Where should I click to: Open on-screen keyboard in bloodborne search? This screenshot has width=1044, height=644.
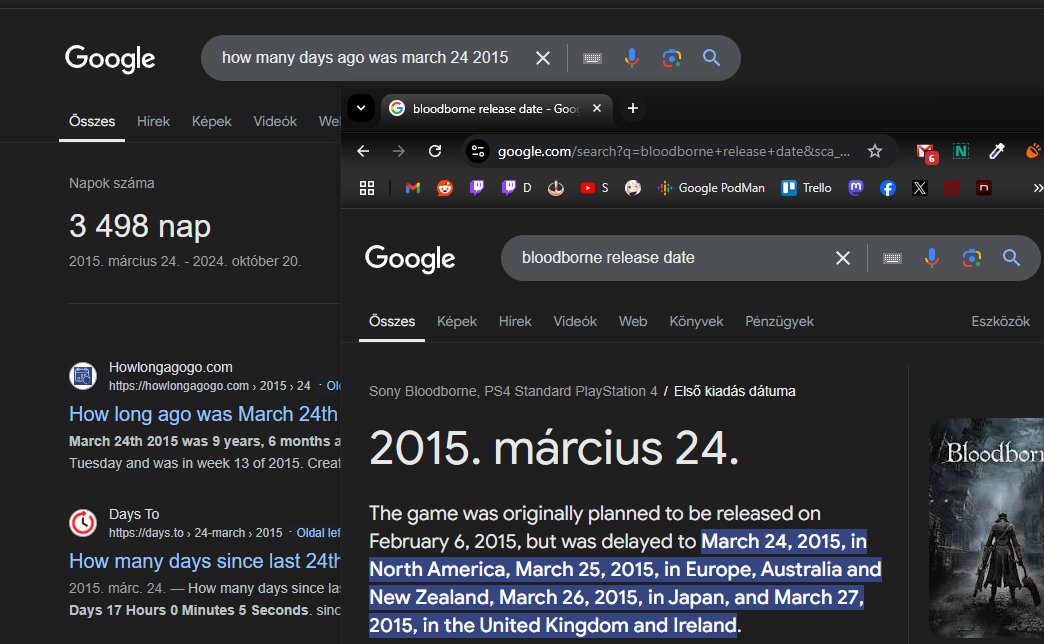pyautogui.click(x=892, y=258)
